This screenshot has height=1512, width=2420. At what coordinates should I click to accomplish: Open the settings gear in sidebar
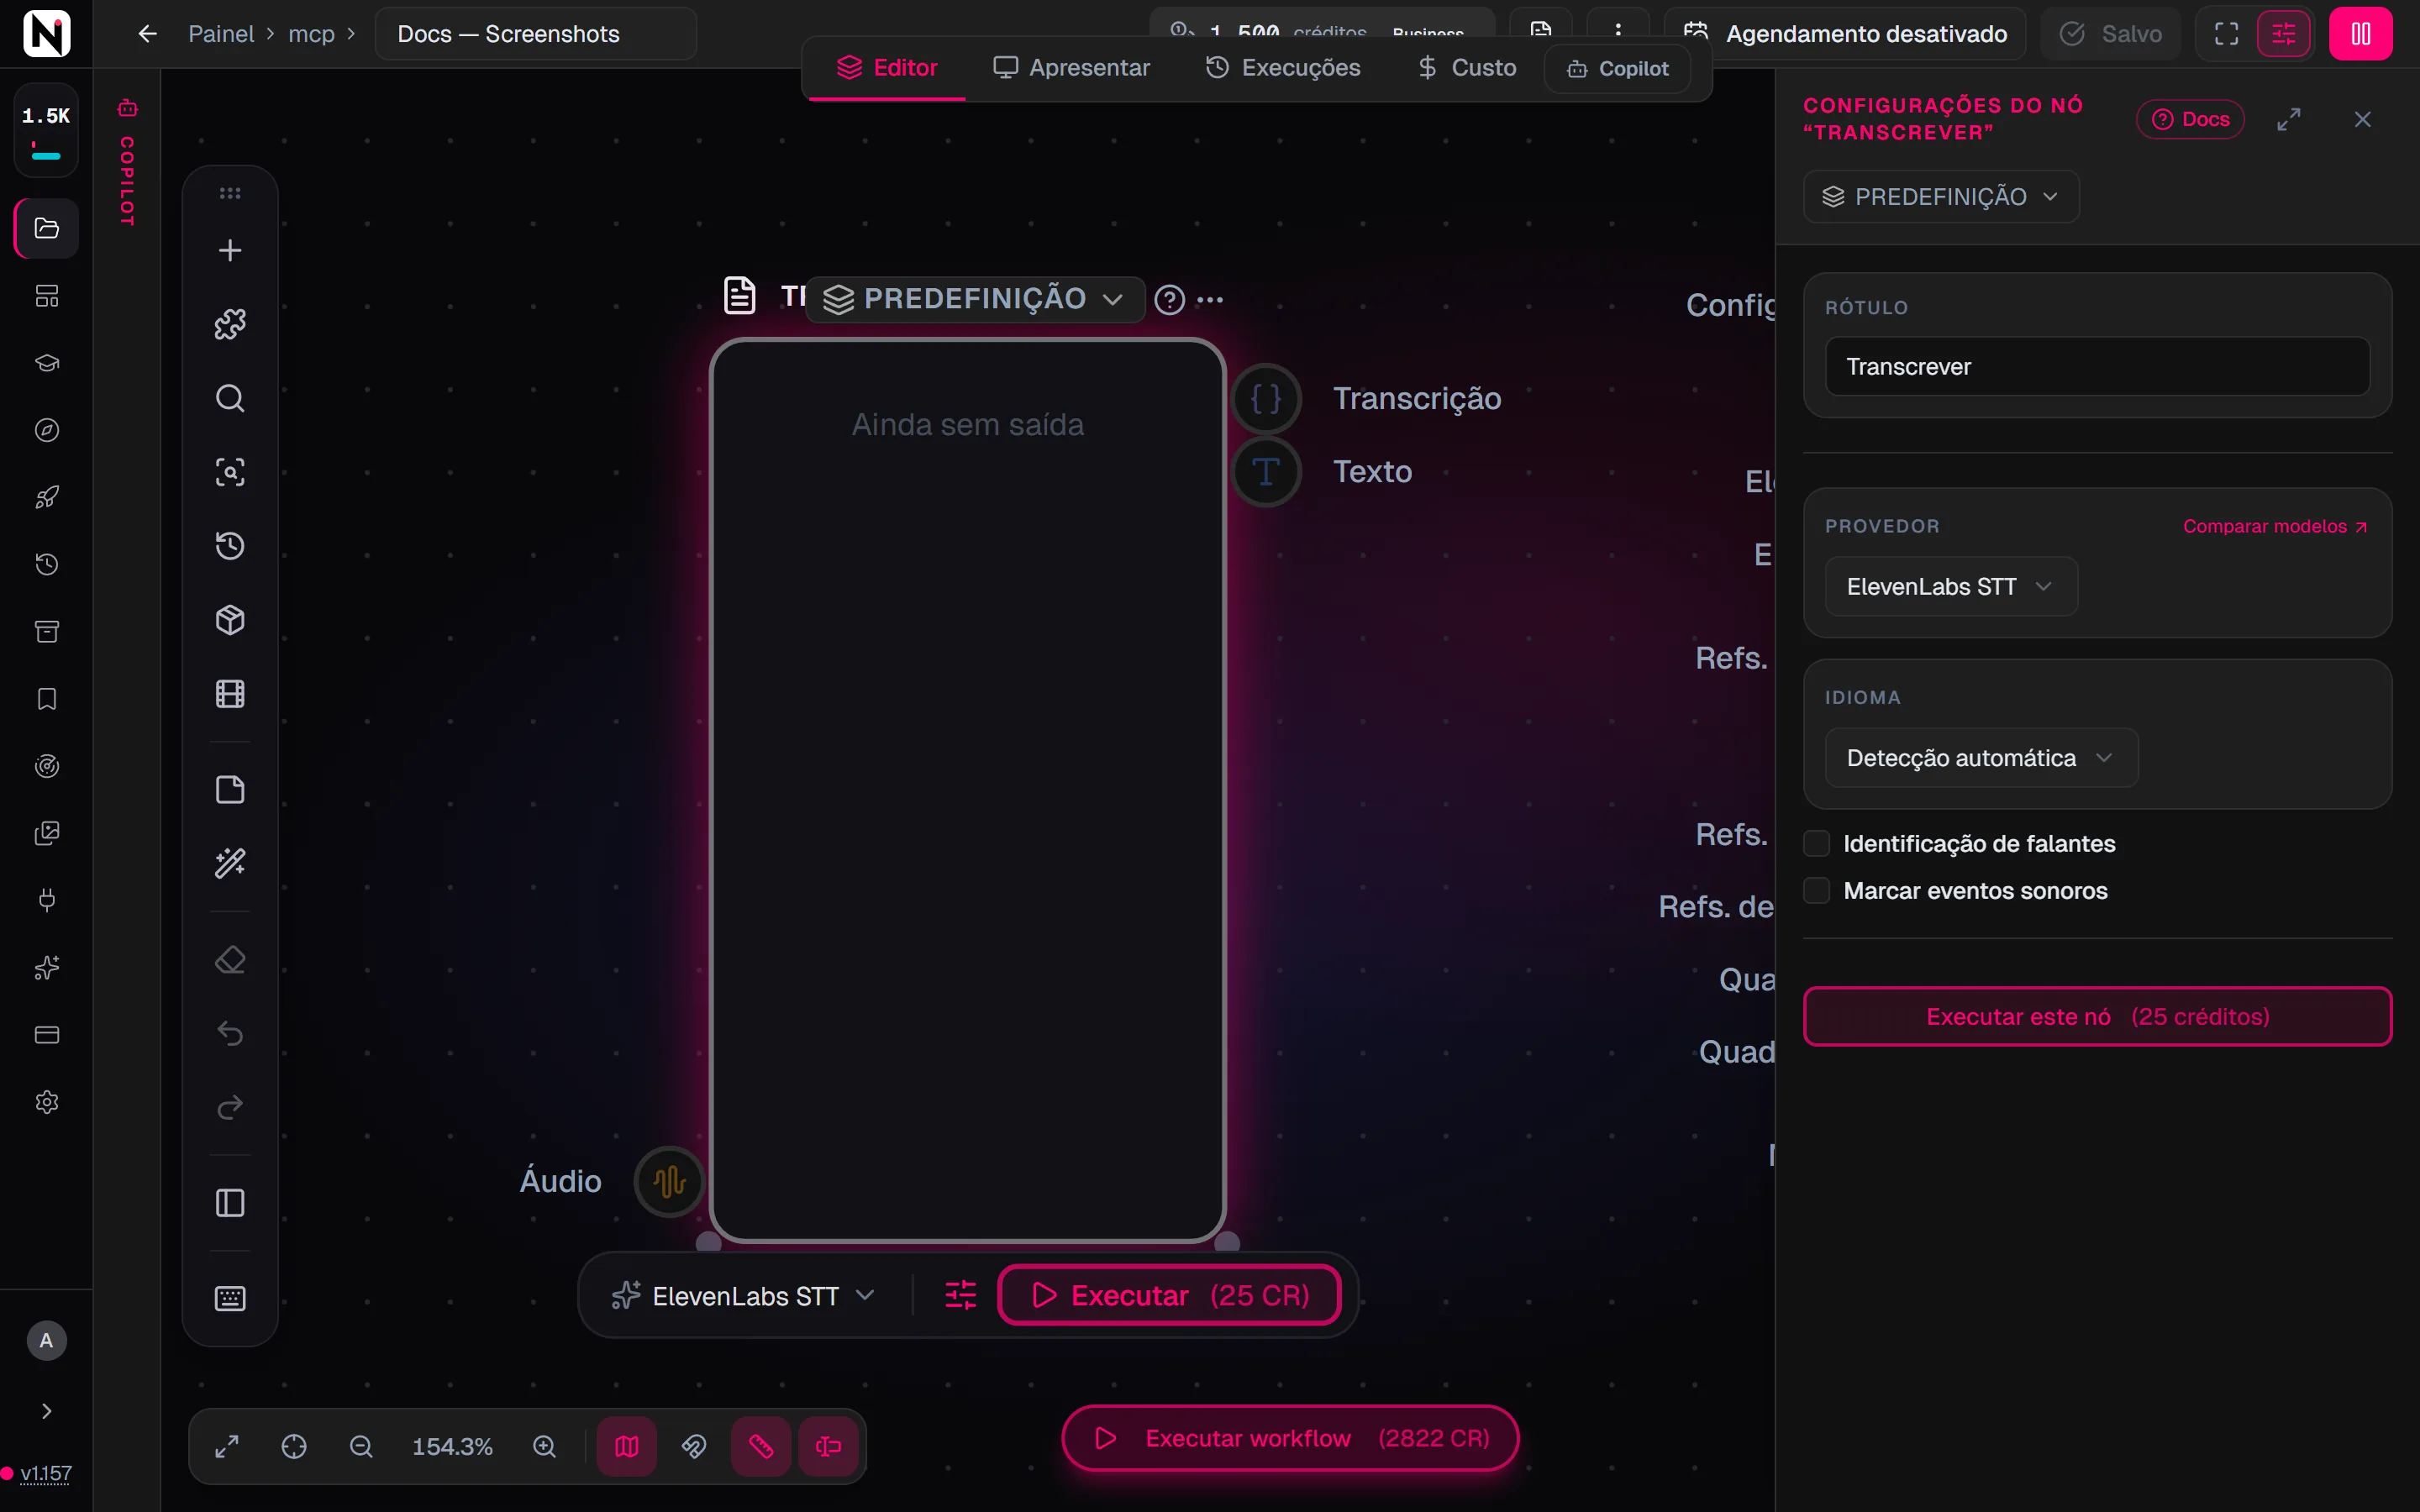tap(47, 1102)
